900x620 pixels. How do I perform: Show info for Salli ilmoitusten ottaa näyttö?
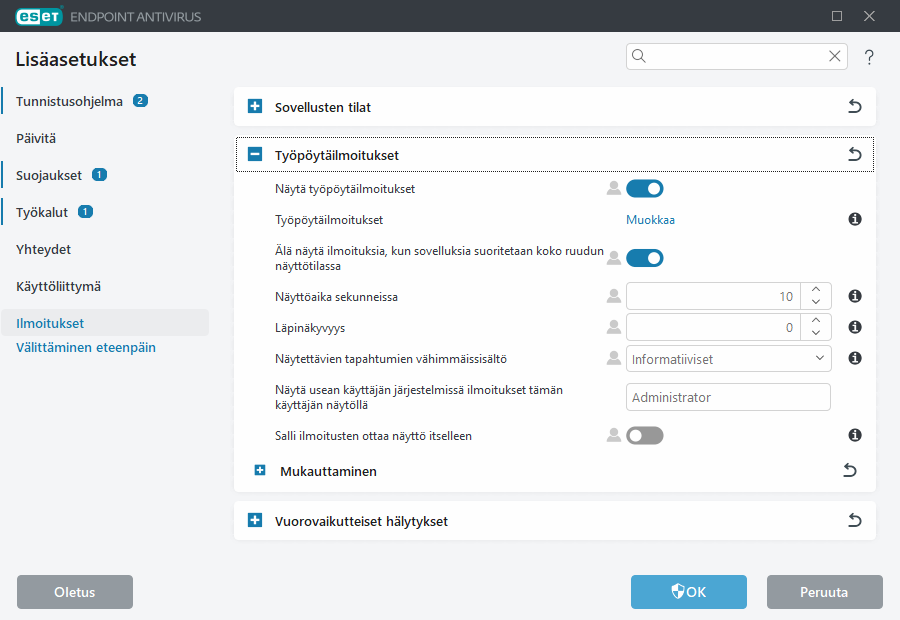tap(855, 435)
